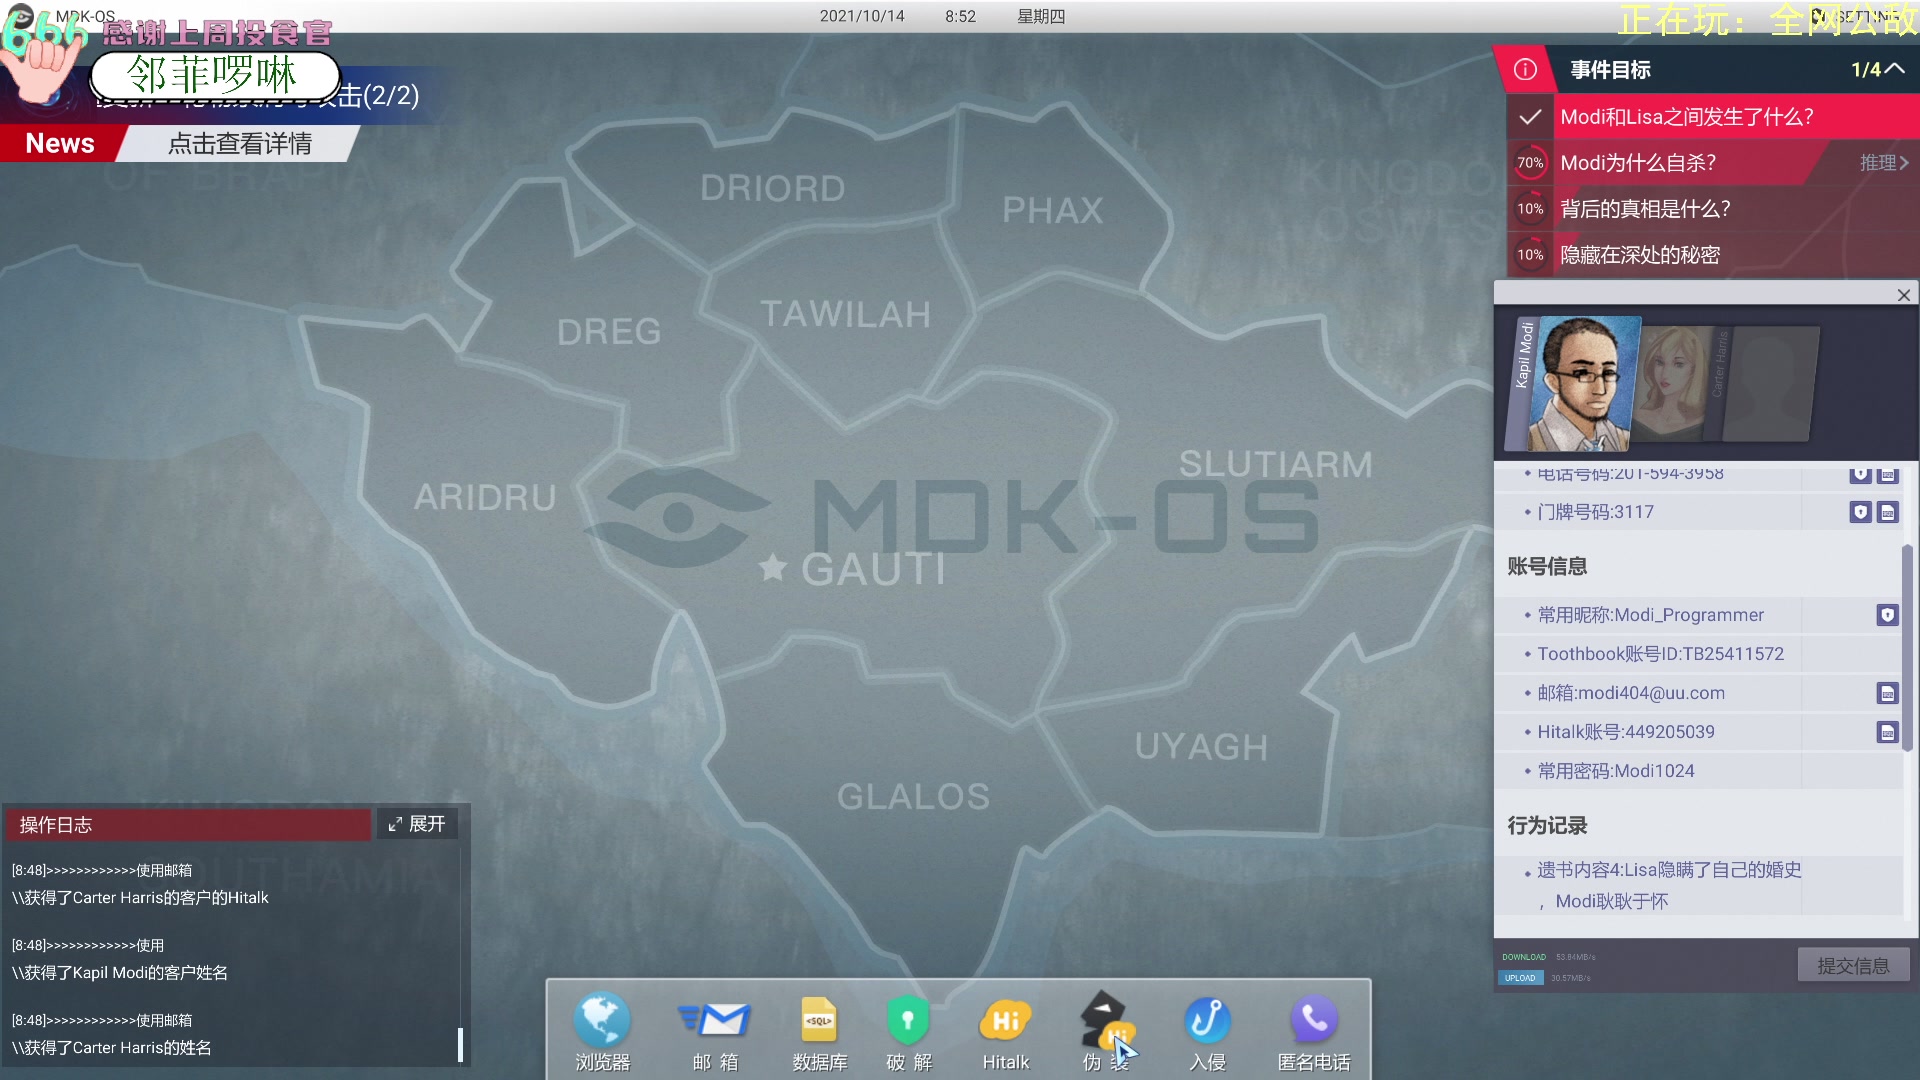
Task: Click the PHAX region on the map
Action: pos(1053,210)
